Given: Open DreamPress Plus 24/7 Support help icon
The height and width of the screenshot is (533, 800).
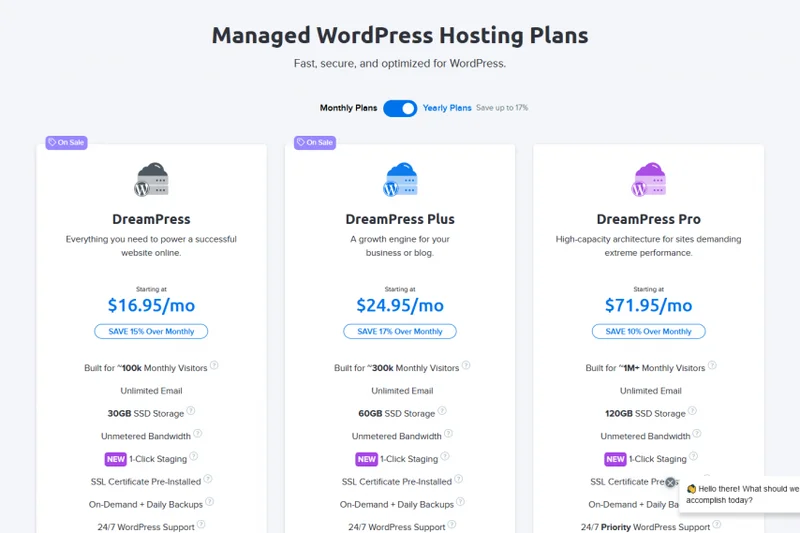Looking at the screenshot, I should [x=452, y=524].
